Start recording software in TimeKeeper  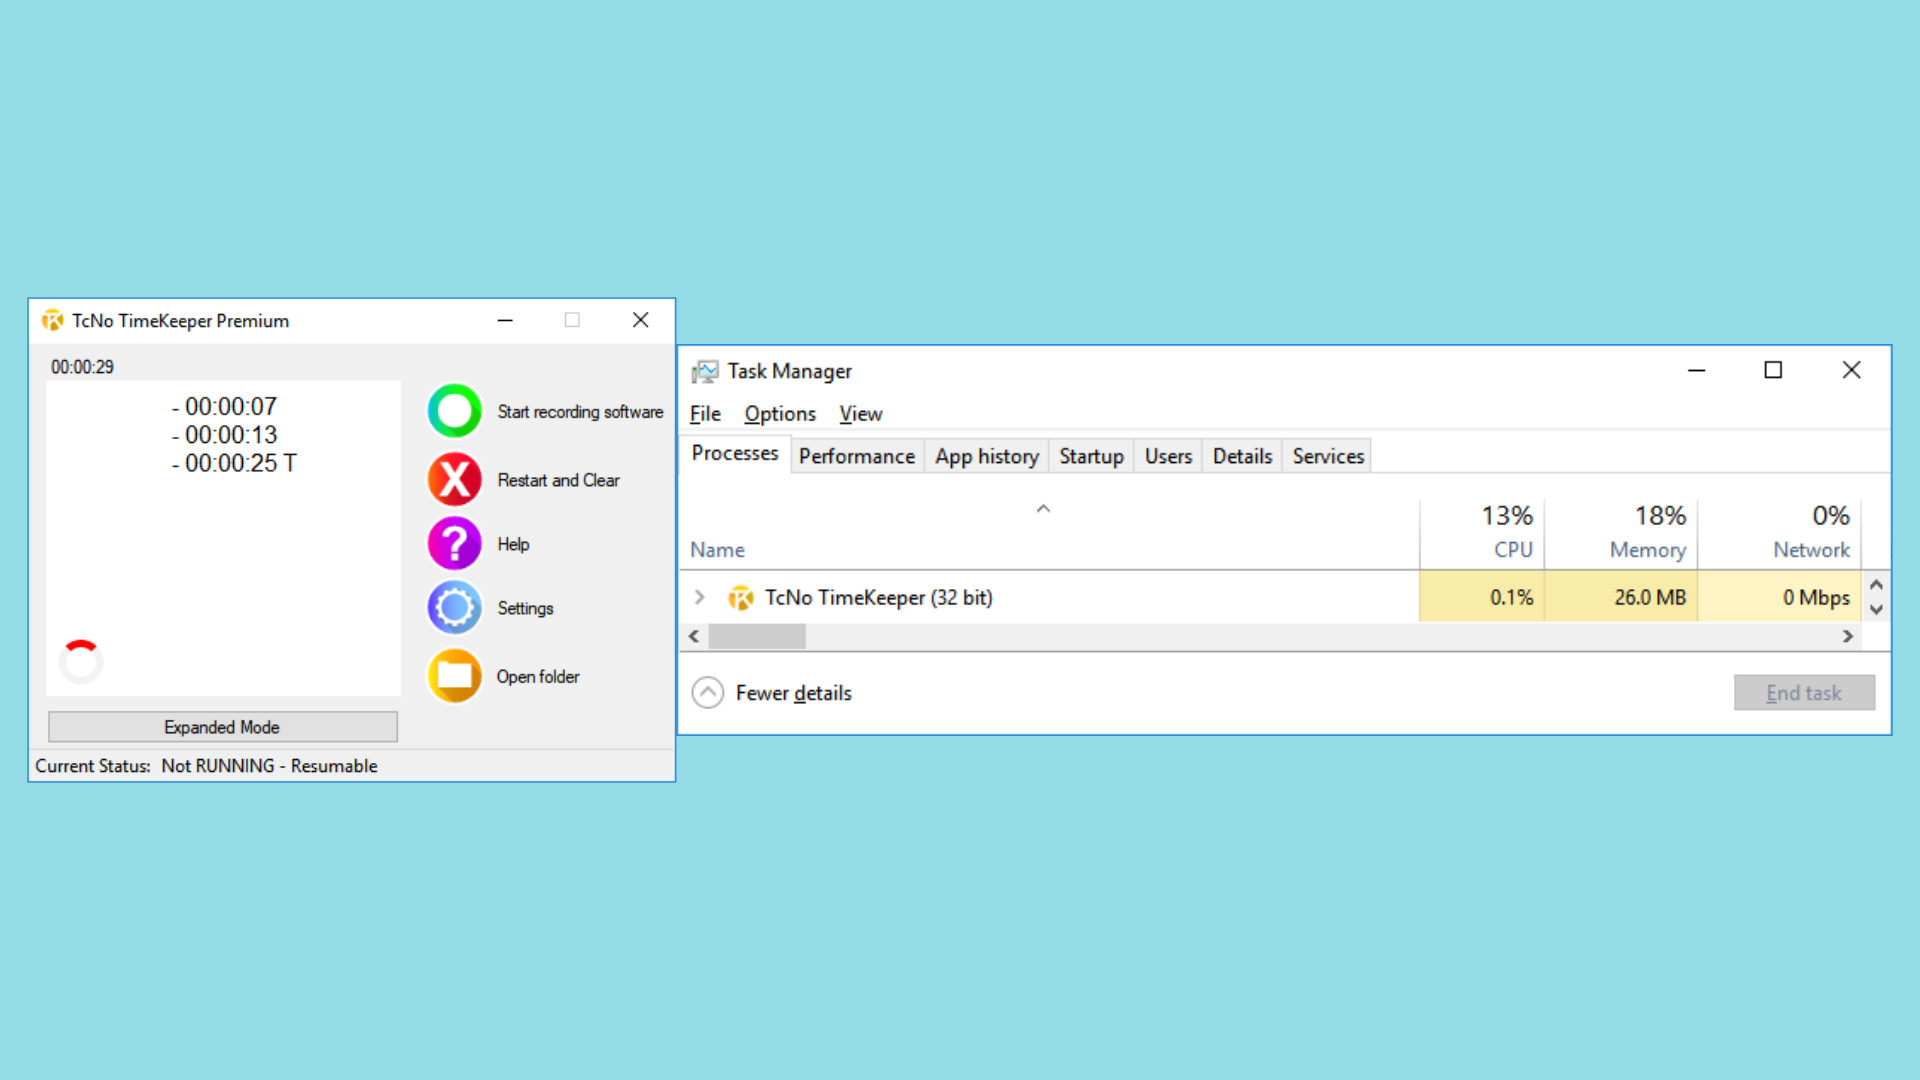coord(454,411)
